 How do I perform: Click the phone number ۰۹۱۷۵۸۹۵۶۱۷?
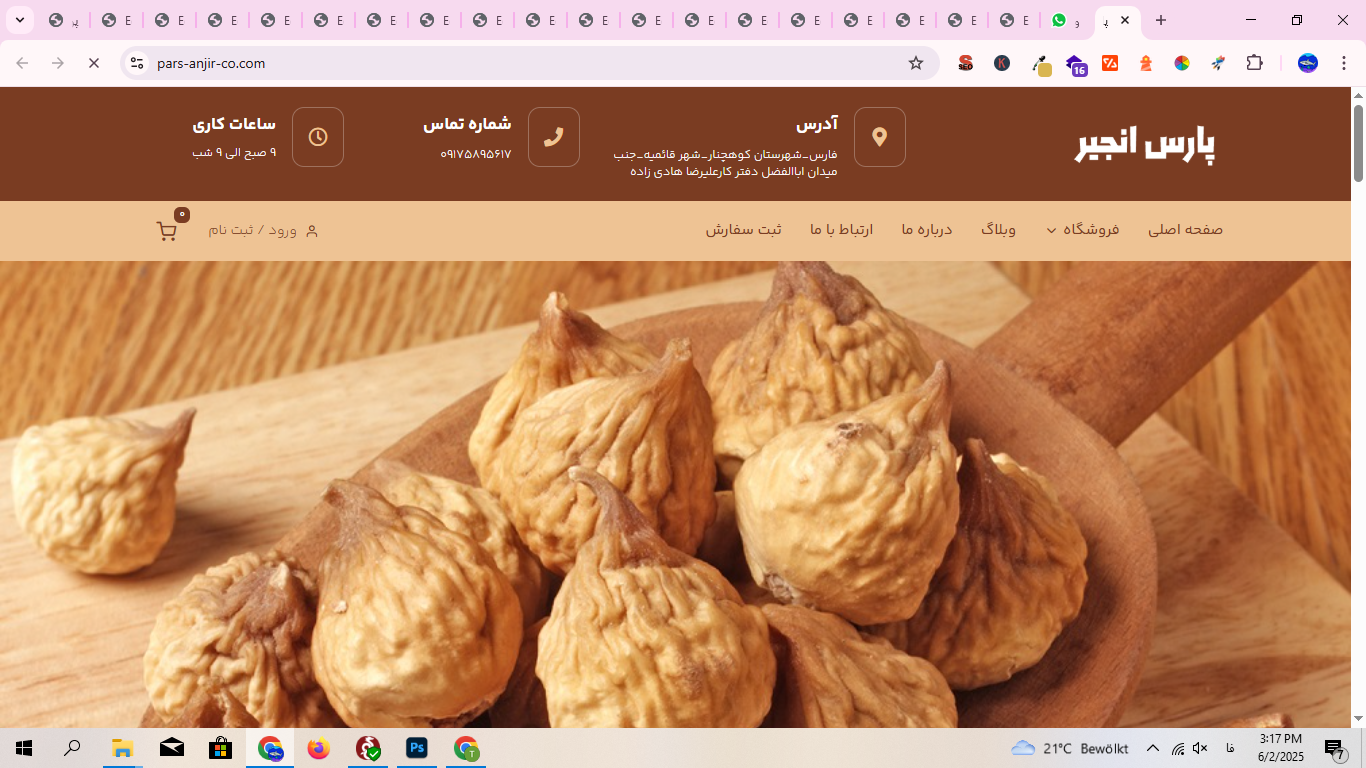[476, 154]
